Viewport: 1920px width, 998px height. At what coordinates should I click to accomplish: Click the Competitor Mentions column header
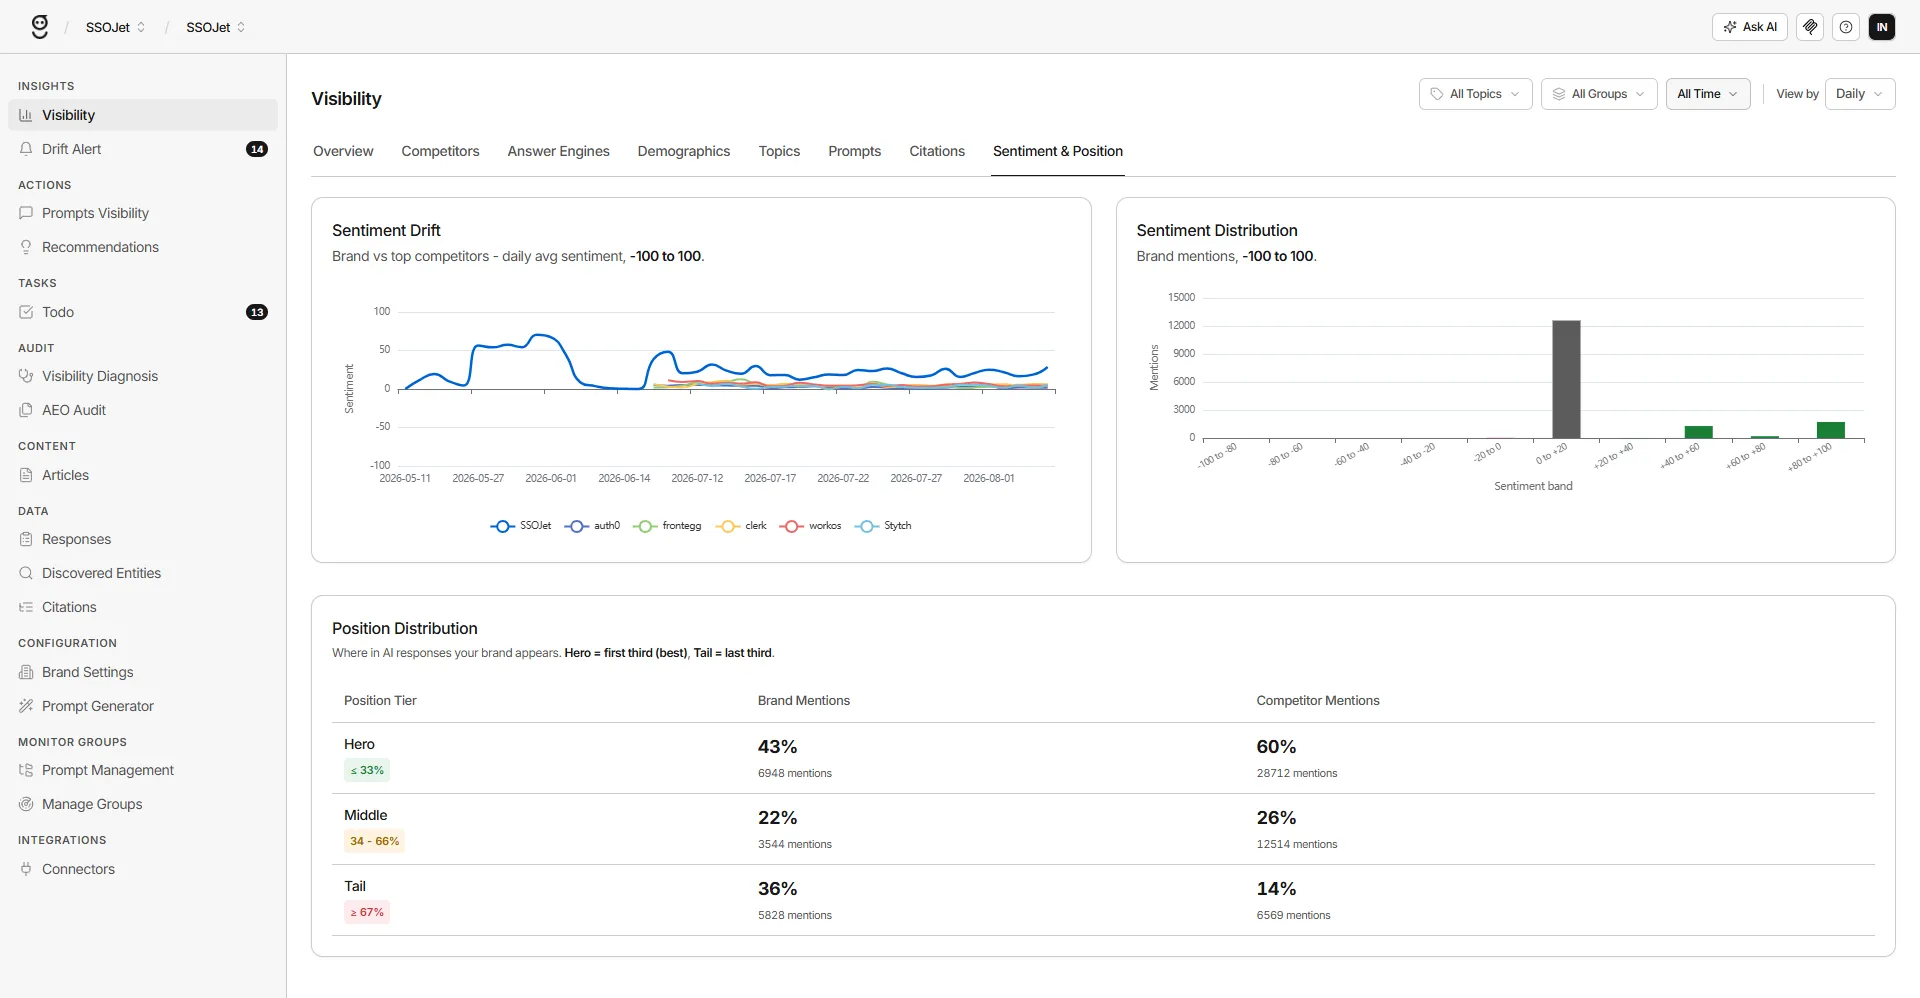[1318, 701]
